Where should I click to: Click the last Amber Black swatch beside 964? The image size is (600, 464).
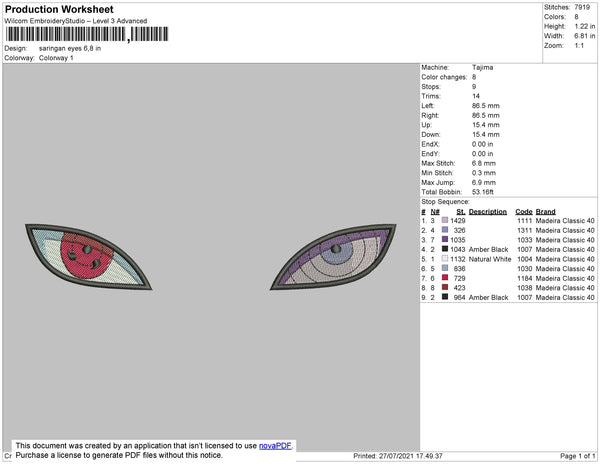[x=445, y=297]
